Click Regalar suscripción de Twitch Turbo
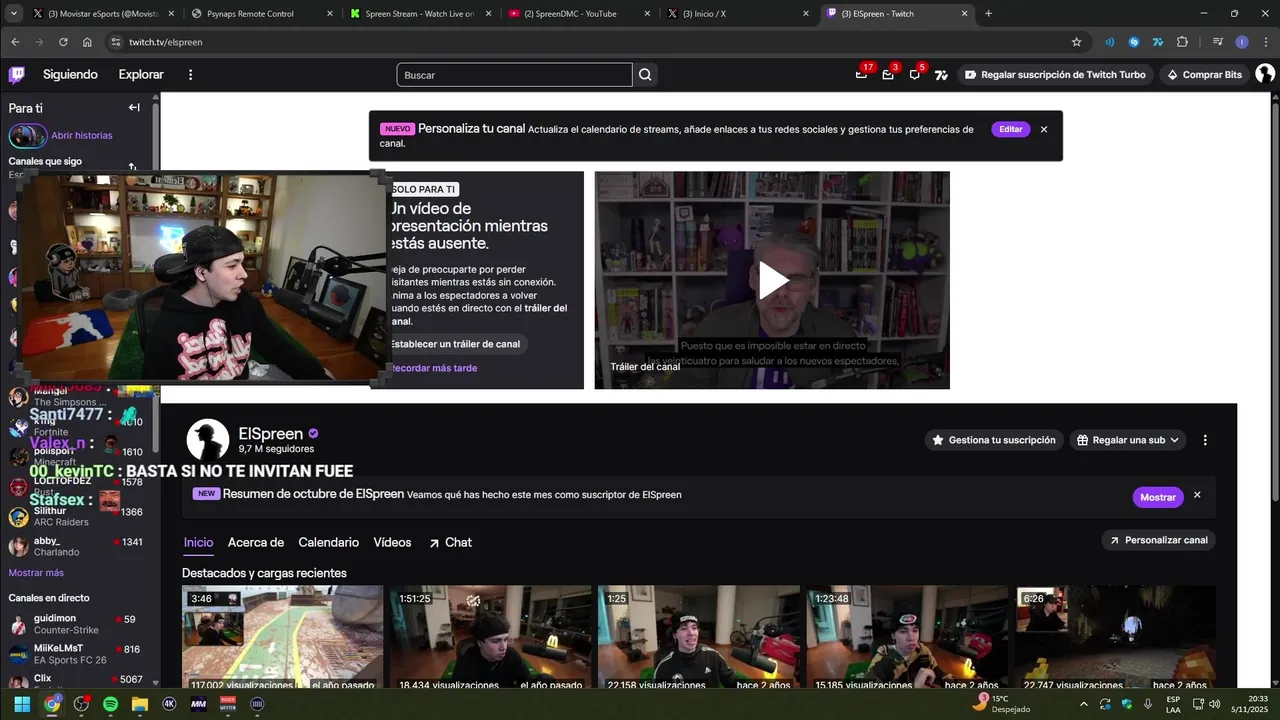 (x=1055, y=75)
